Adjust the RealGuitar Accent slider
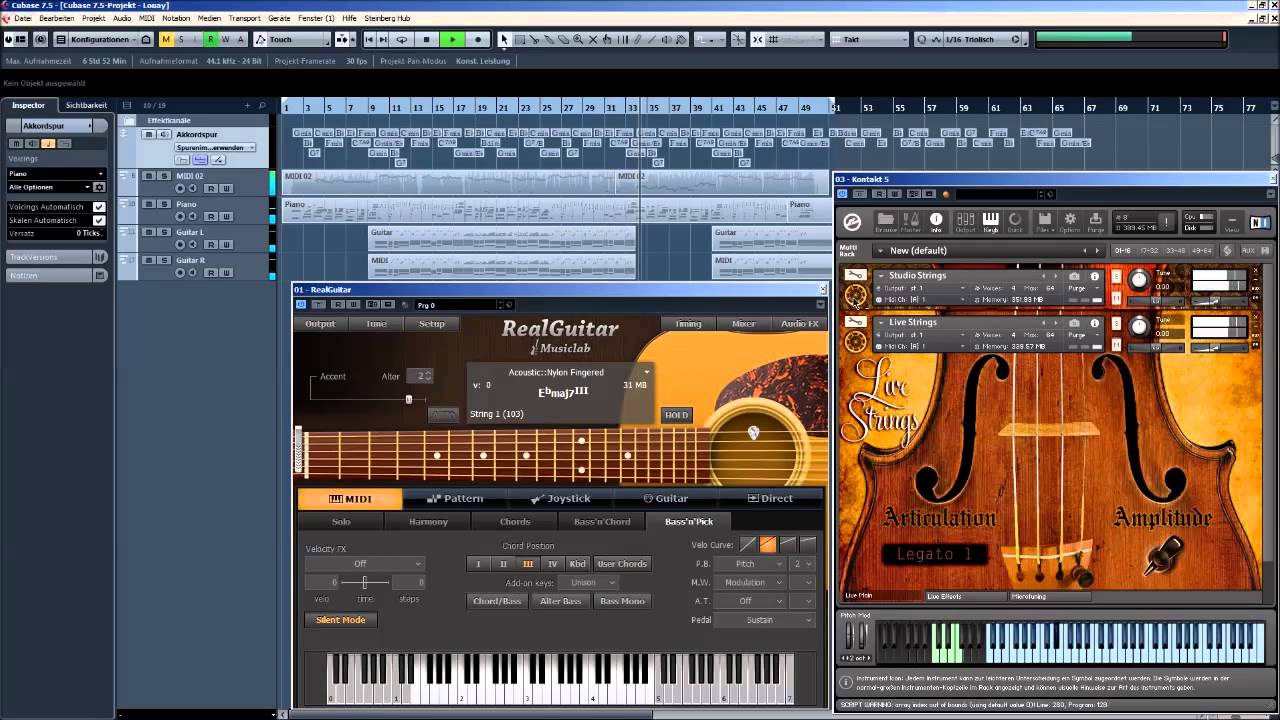The height and width of the screenshot is (720, 1280). coord(408,399)
